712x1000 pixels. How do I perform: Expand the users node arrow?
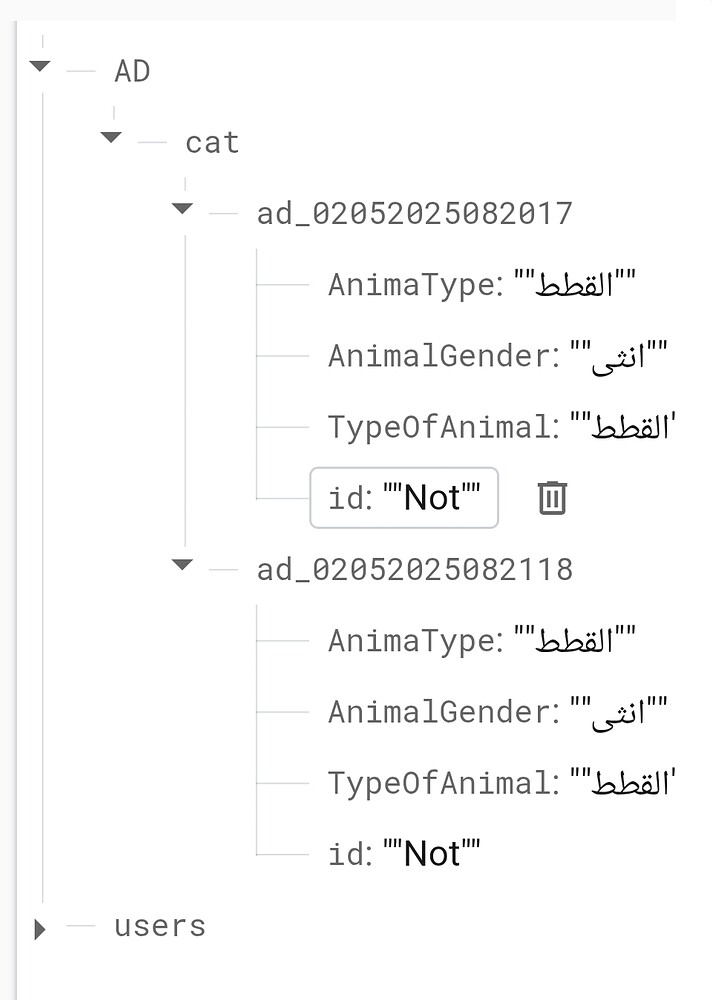point(40,929)
